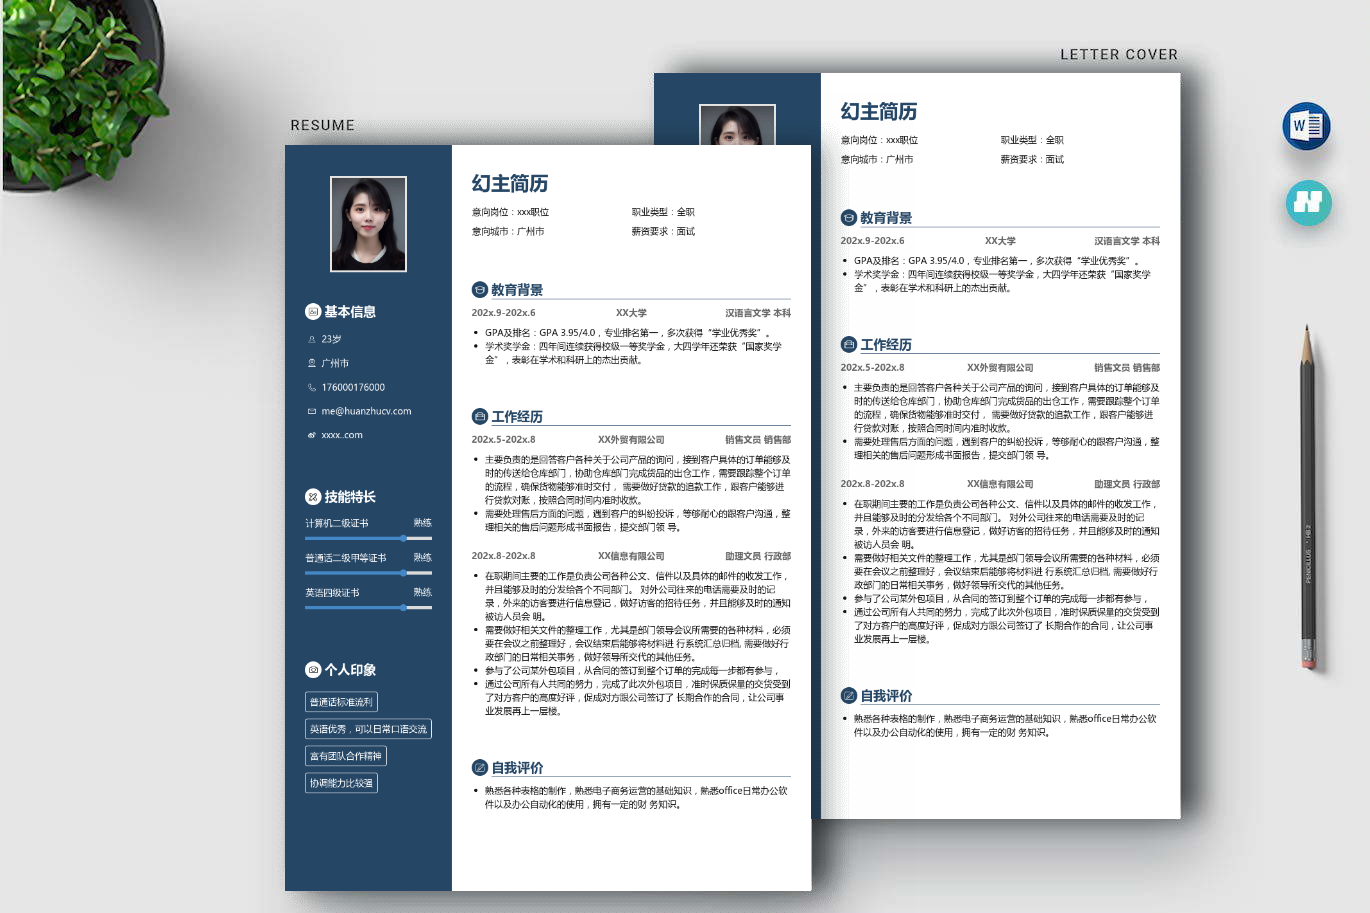Click XX大学 on the front resume
The width and height of the screenshot is (1370, 913).
tap(631, 313)
